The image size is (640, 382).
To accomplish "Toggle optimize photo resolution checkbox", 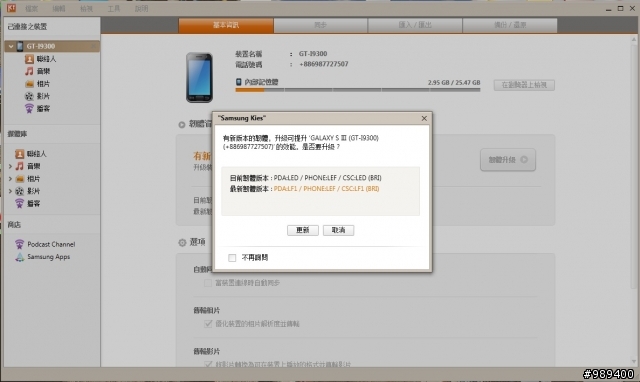I will point(208,324).
